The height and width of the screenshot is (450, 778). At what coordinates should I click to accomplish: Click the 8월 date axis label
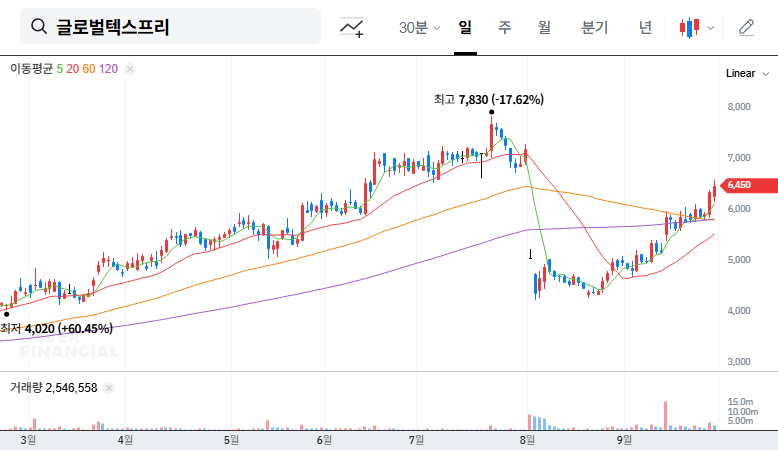coord(527,440)
